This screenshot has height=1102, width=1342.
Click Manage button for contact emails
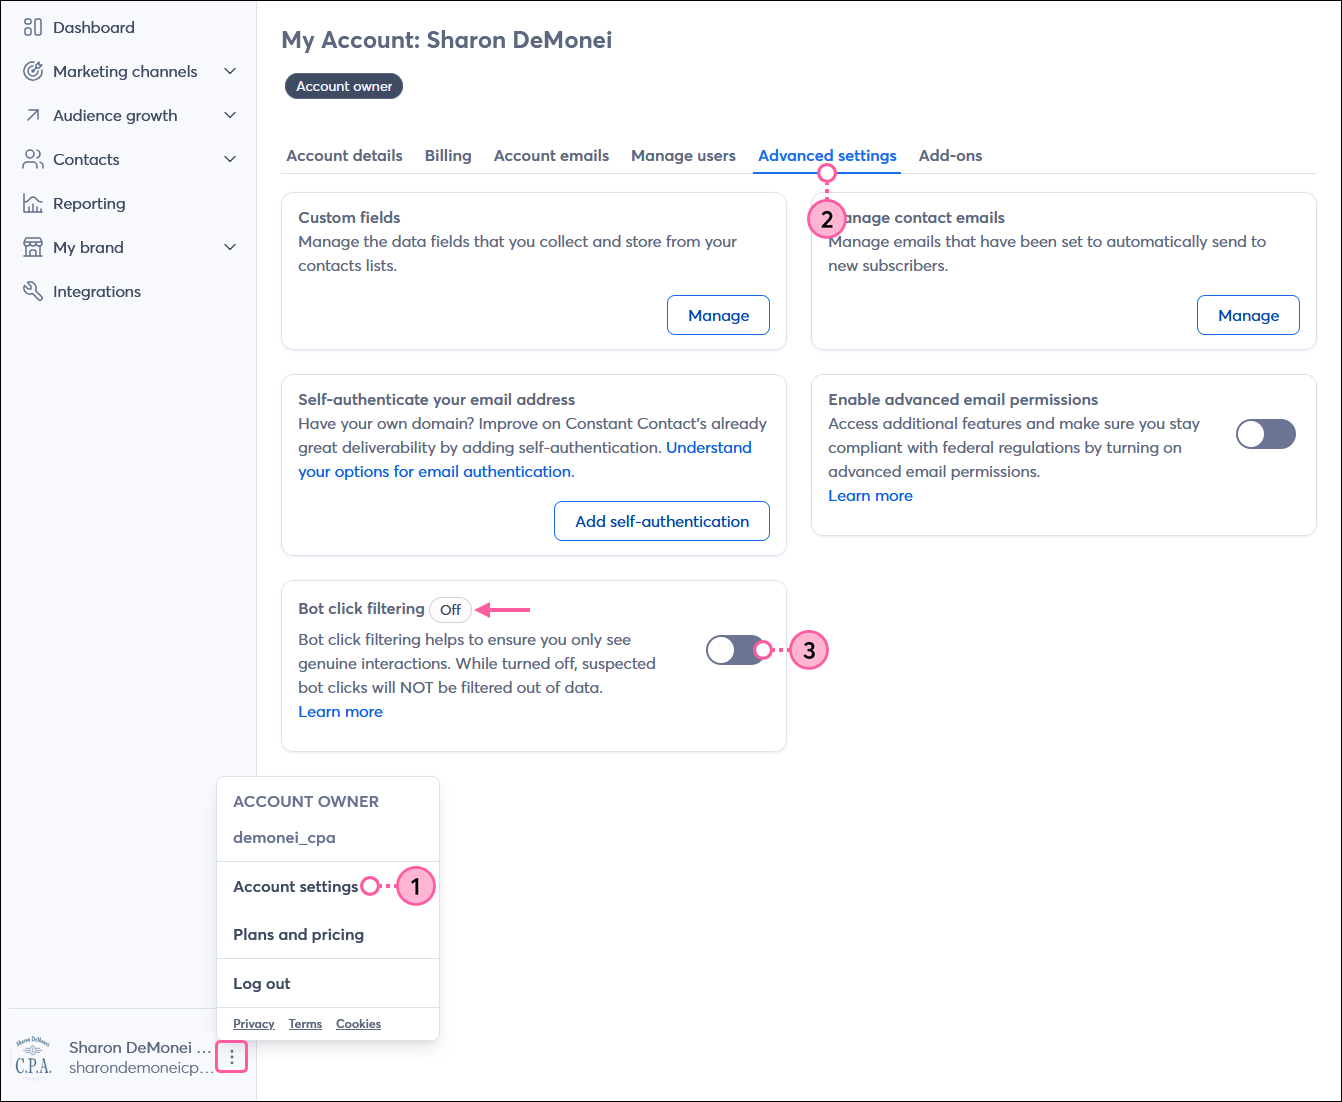(1248, 315)
